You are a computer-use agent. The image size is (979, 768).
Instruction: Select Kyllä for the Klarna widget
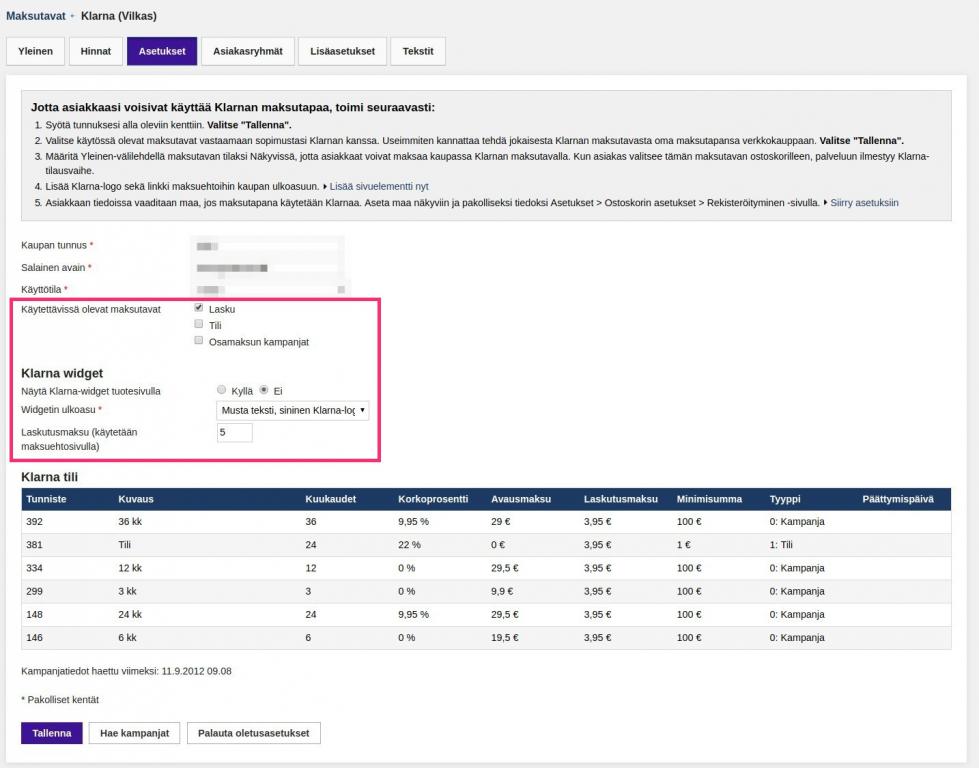(222, 390)
